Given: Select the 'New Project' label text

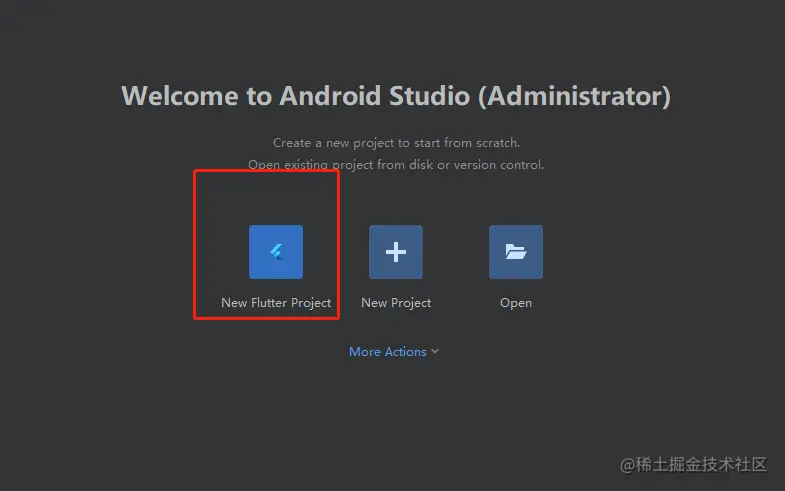Looking at the screenshot, I should [396, 303].
